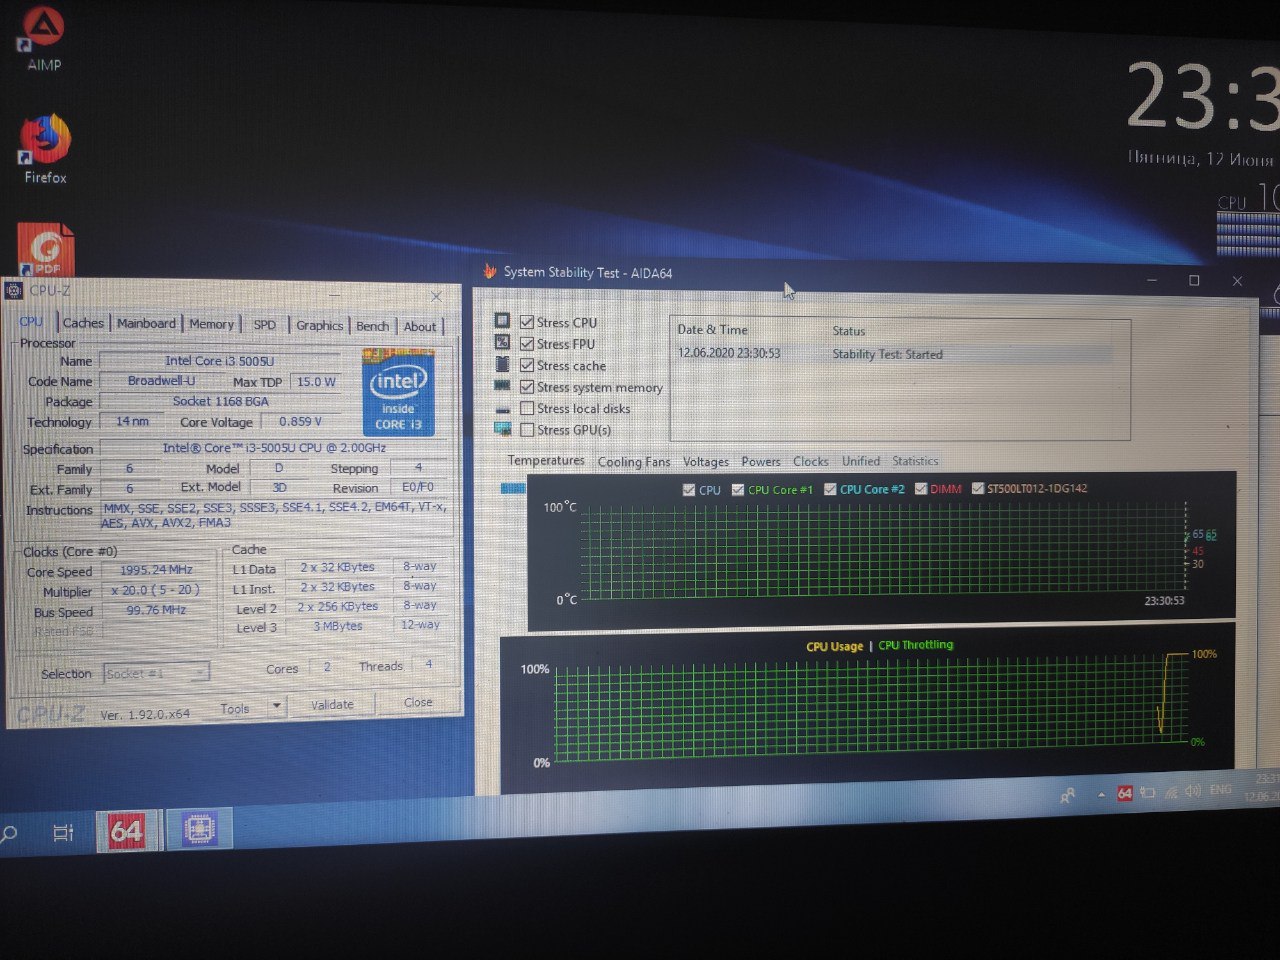Click the CPU-Z title bar icon

pyautogui.click(x=14, y=291)
